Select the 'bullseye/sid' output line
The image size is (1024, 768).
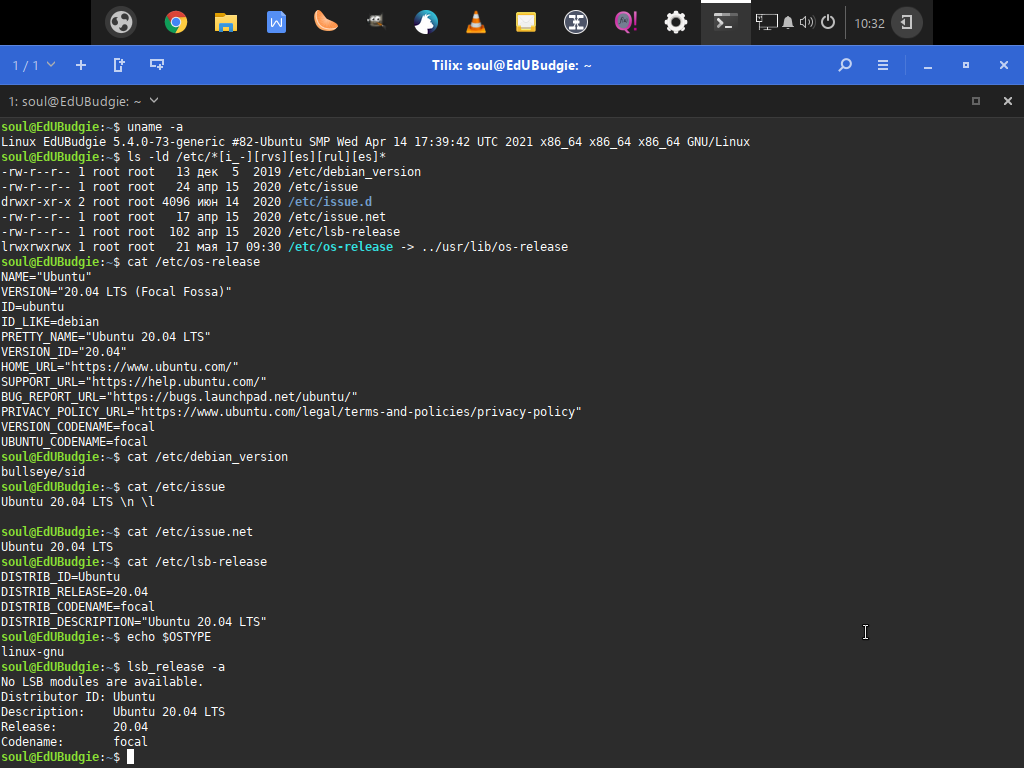[x=43, y=472]
